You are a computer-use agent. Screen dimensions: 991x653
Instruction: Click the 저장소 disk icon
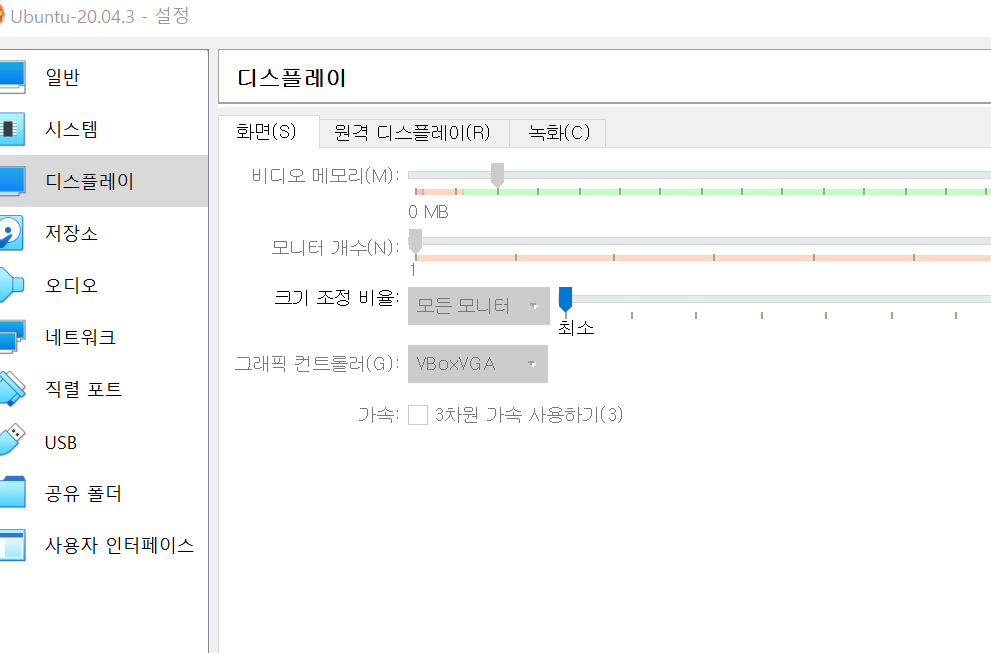(x=11, y=233)
